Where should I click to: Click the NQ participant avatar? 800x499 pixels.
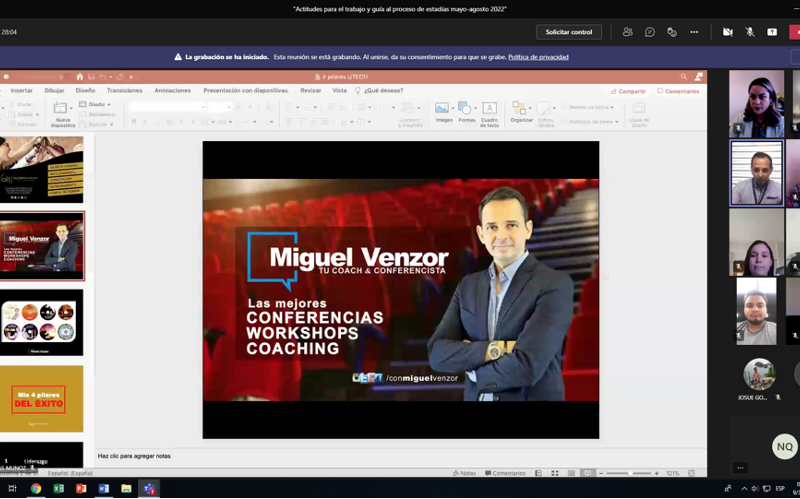coord(785,446)
